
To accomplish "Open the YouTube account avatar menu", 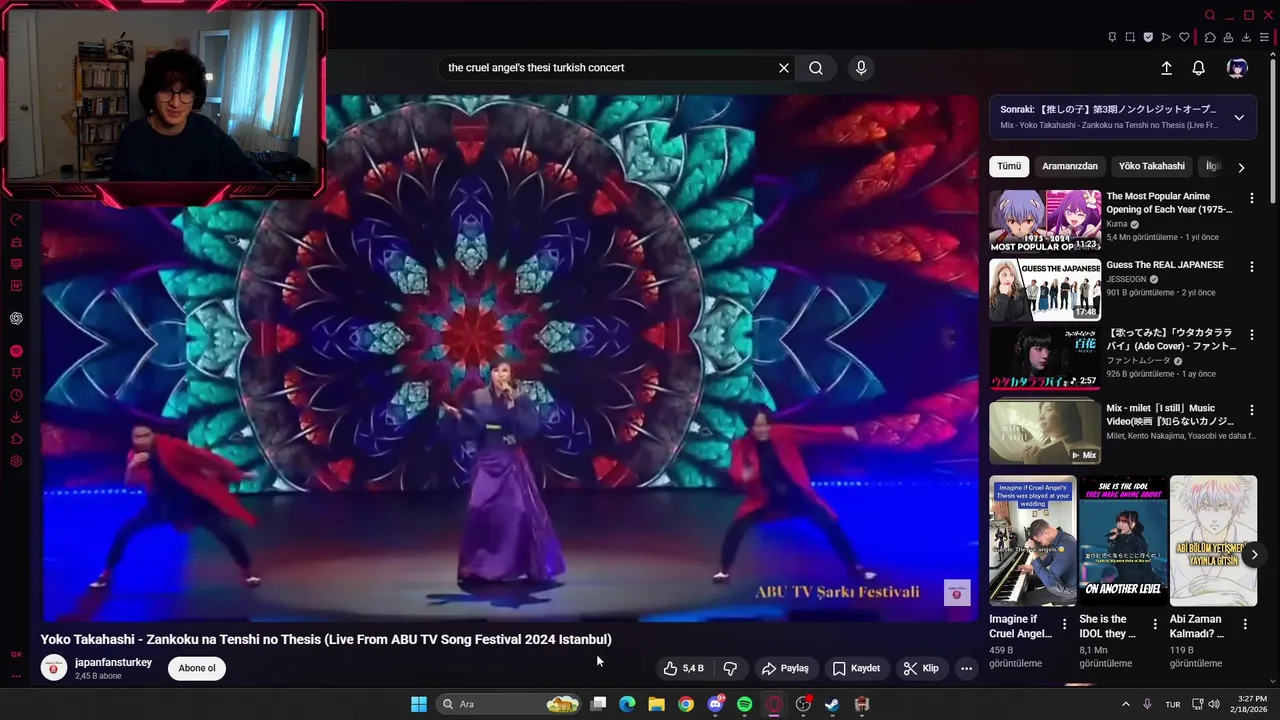I will [1237, 68].
